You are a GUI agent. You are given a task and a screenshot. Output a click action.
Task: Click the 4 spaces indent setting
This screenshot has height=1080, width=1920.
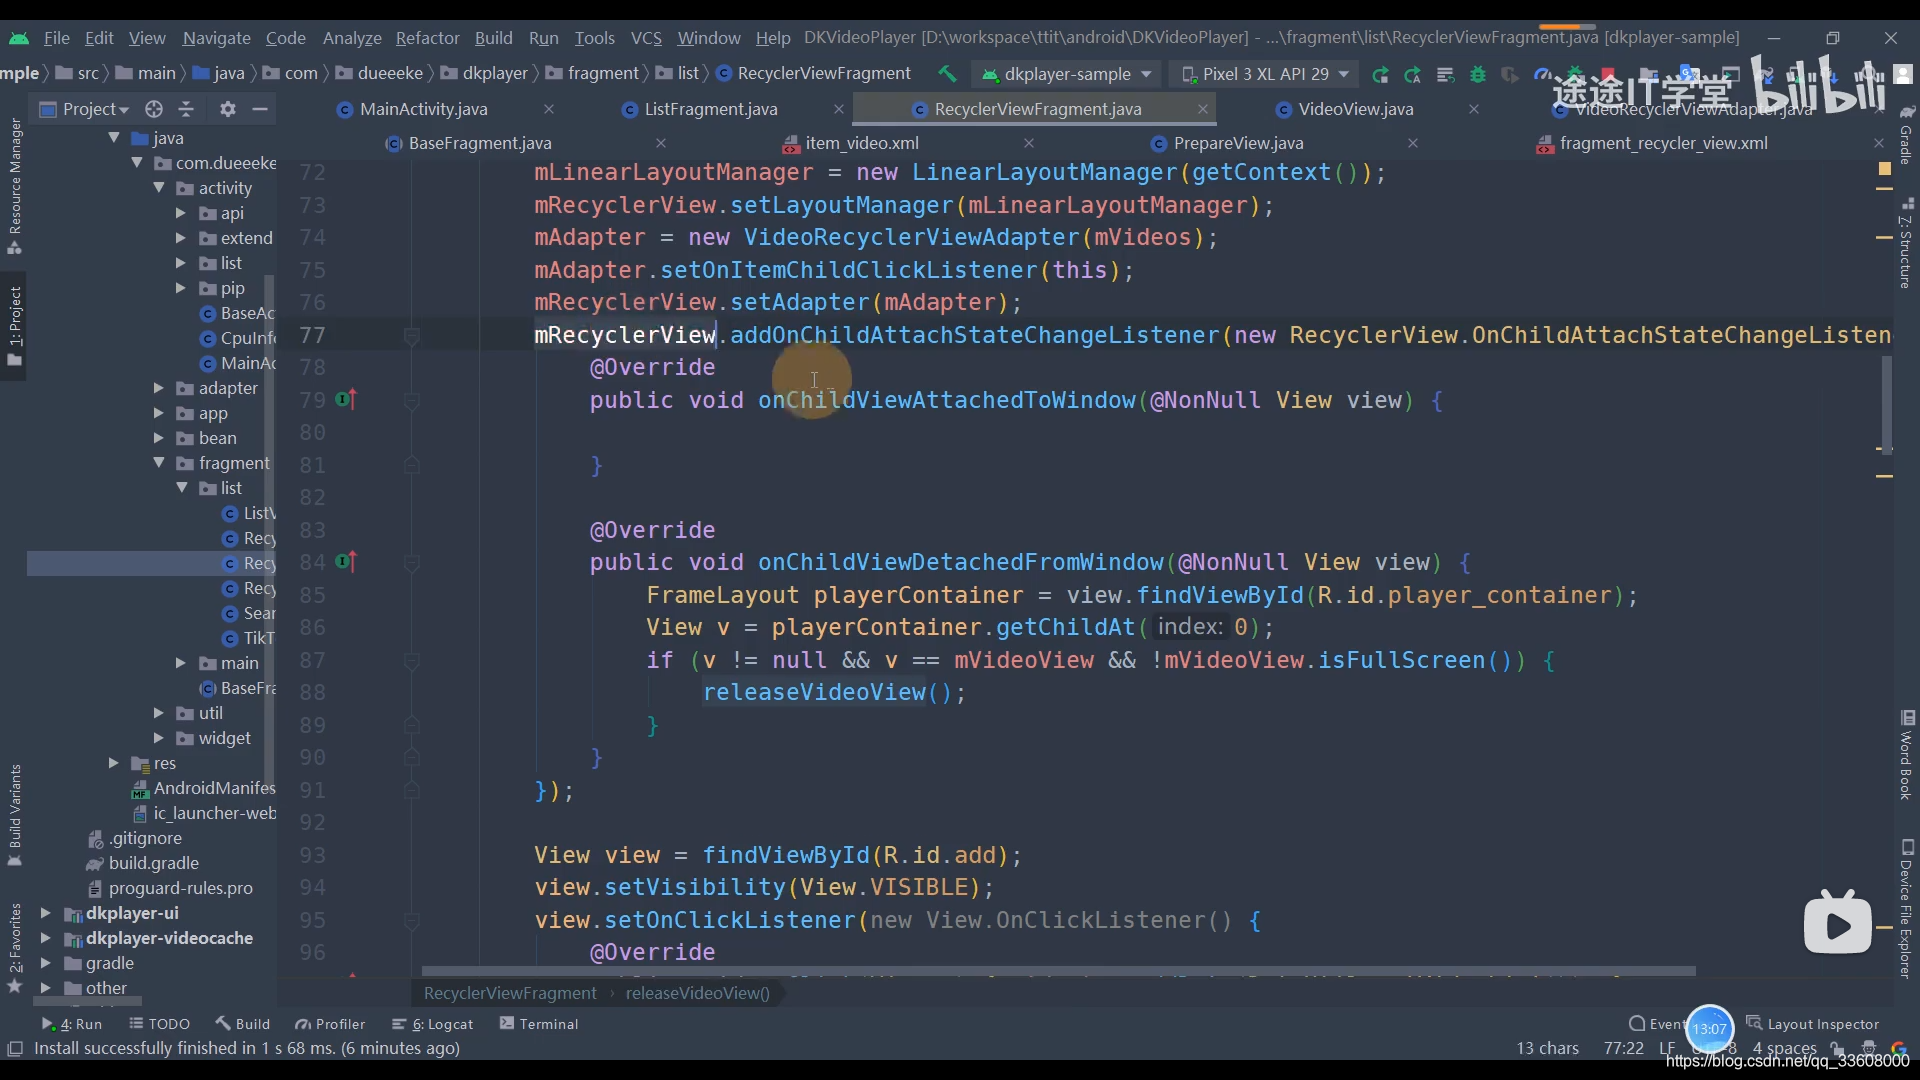pyautogui.click(x=1784, y=1048)
